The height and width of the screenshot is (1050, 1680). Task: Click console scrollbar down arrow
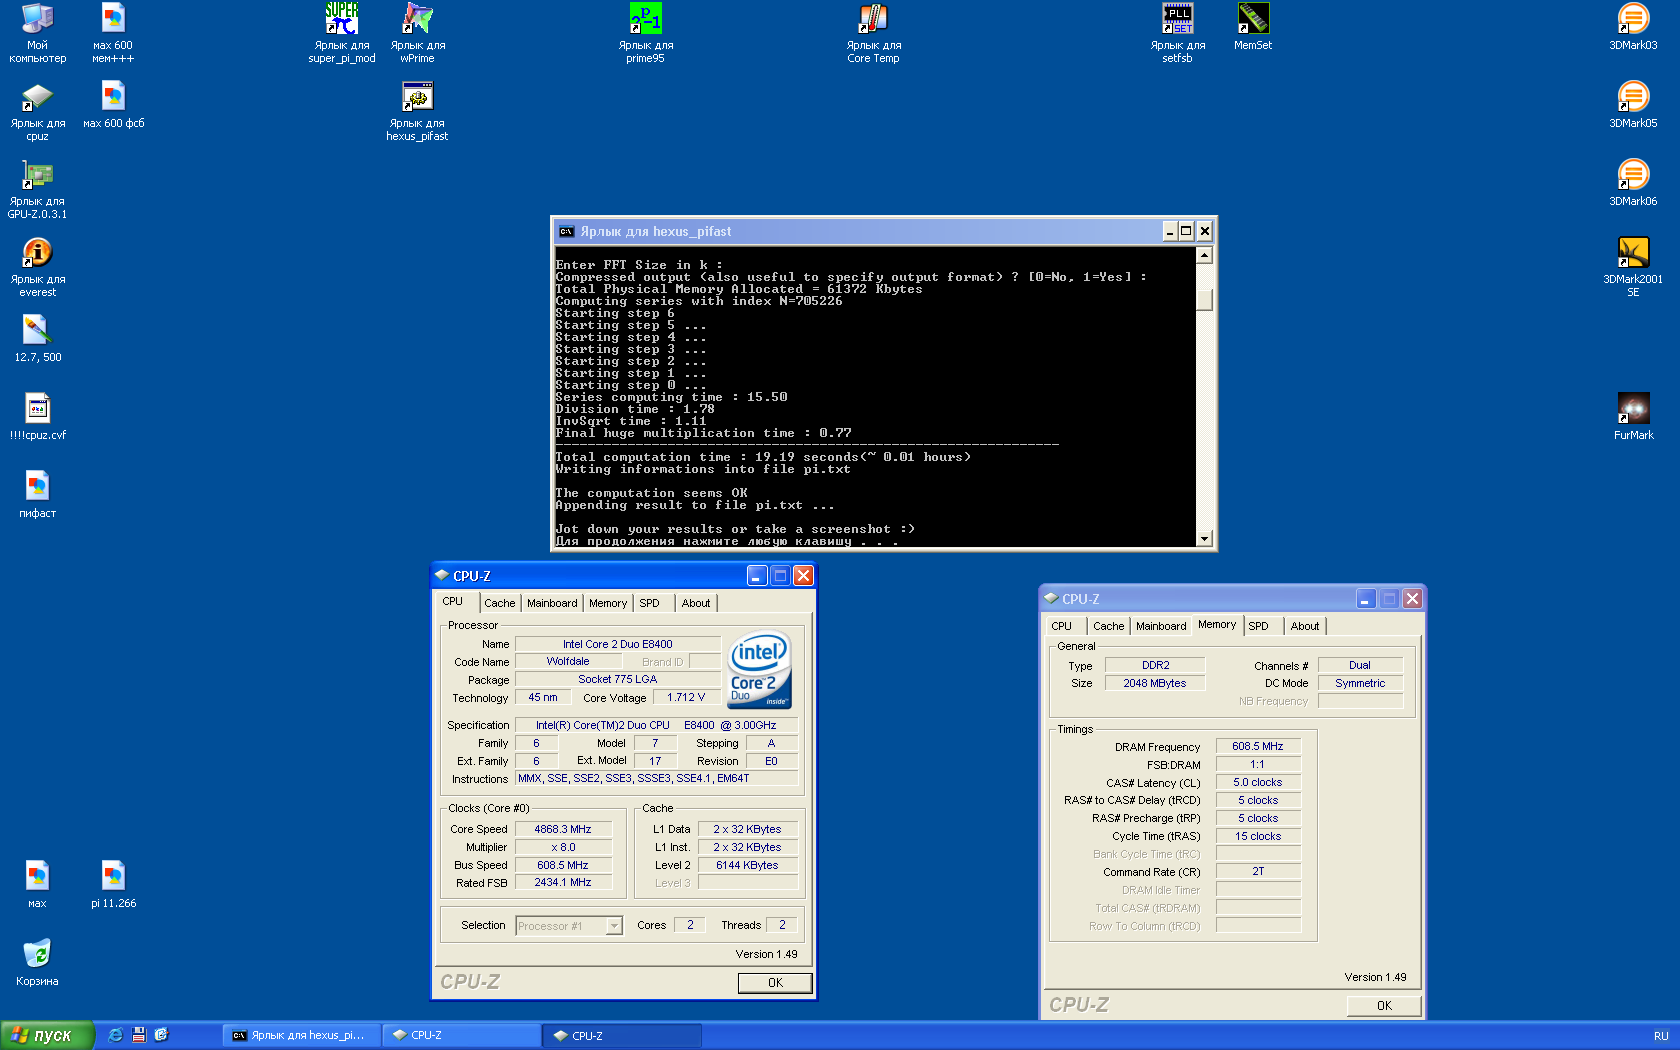pos(1204,538)
